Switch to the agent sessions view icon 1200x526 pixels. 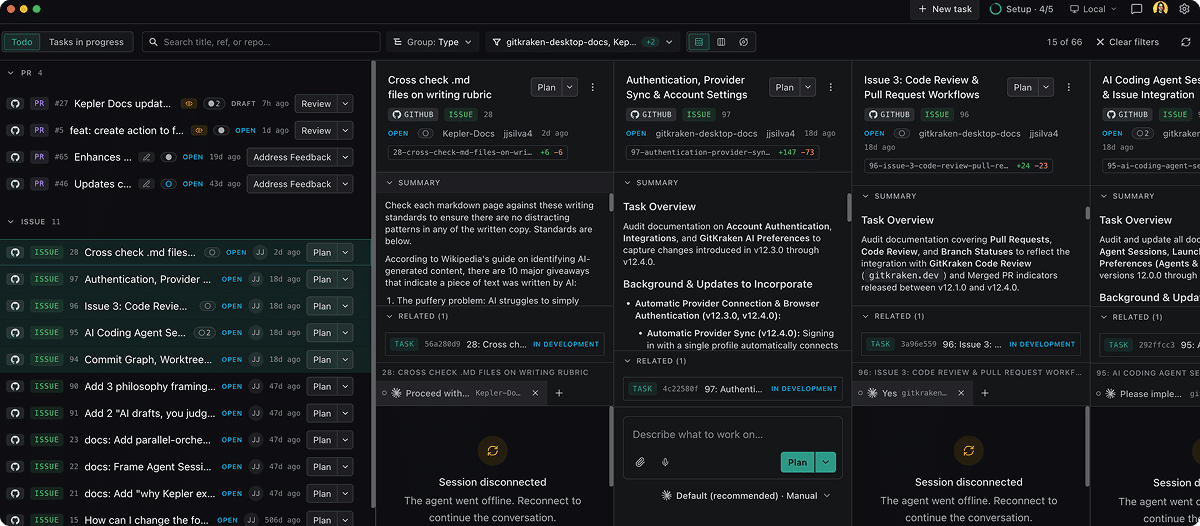coord(743,42)
